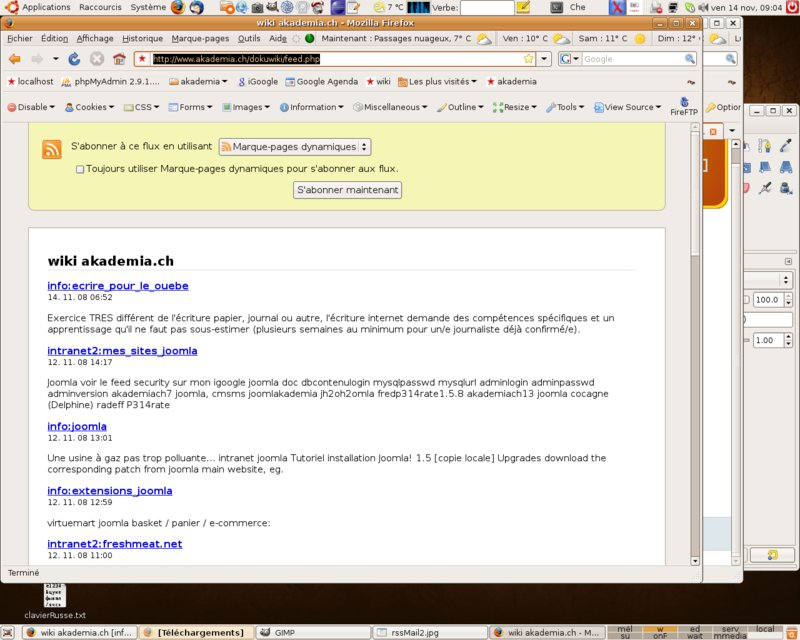Open the info:ecrire_pour_le_ouebe link
Image resolution: width=800 pixels, height=640 pixels.
(x=118, y=286)
